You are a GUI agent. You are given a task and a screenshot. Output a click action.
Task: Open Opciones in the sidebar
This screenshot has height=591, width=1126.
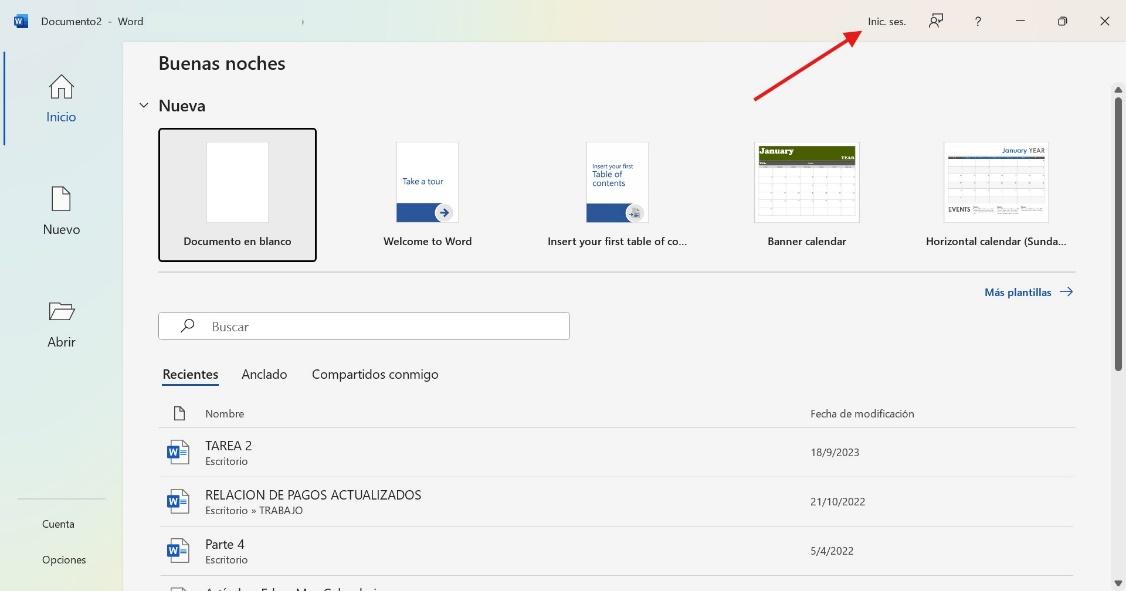[64, 560]
